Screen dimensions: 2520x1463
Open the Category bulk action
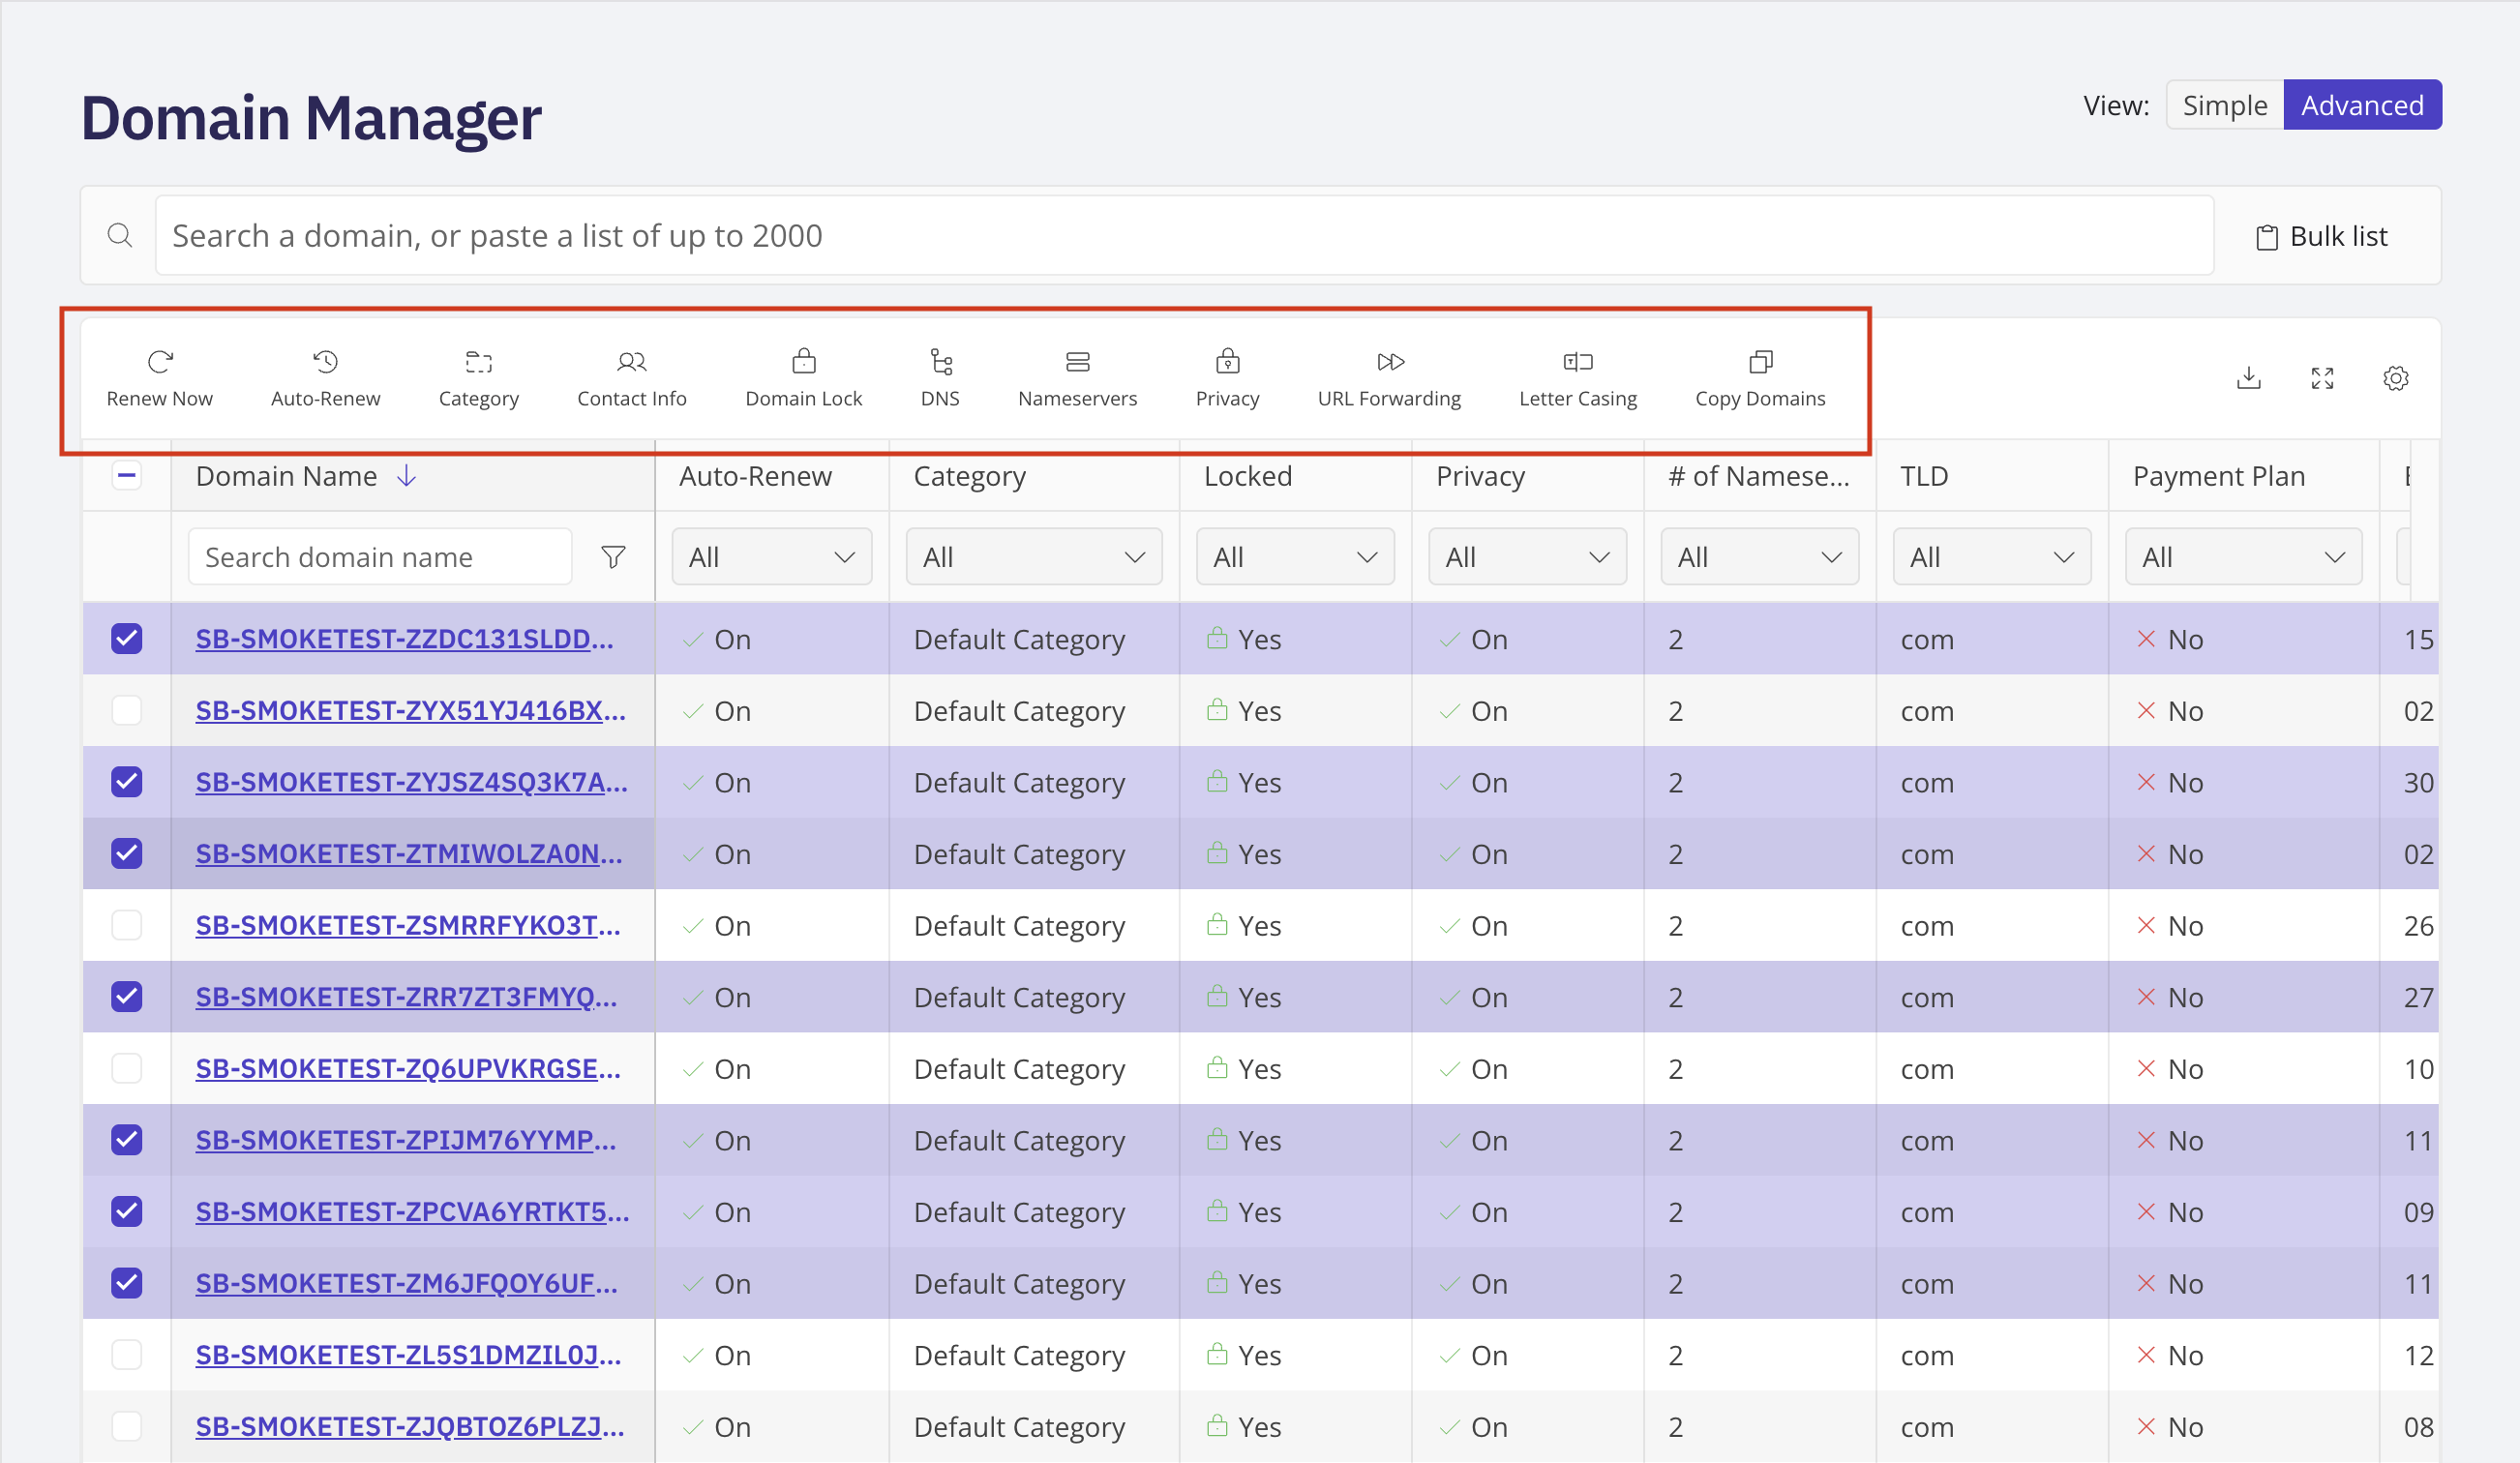pyautogui.click(x=479, y=379)
